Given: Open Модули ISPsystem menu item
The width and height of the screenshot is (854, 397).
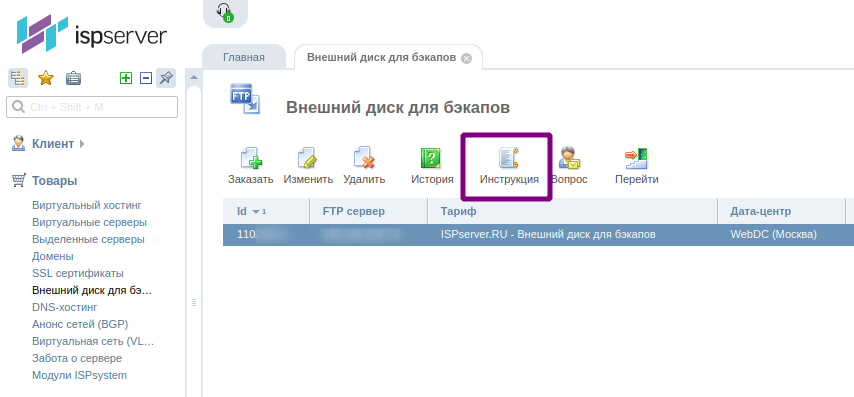Looking at the screenshot, I should pos(80,375).
